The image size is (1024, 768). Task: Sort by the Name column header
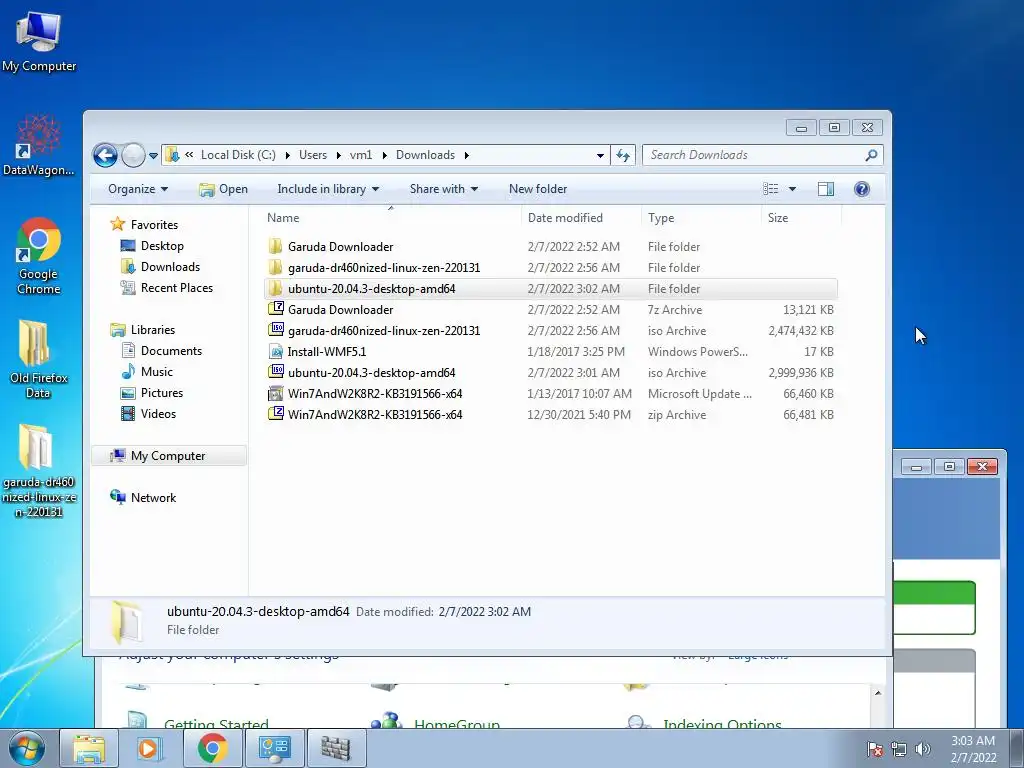391,217
